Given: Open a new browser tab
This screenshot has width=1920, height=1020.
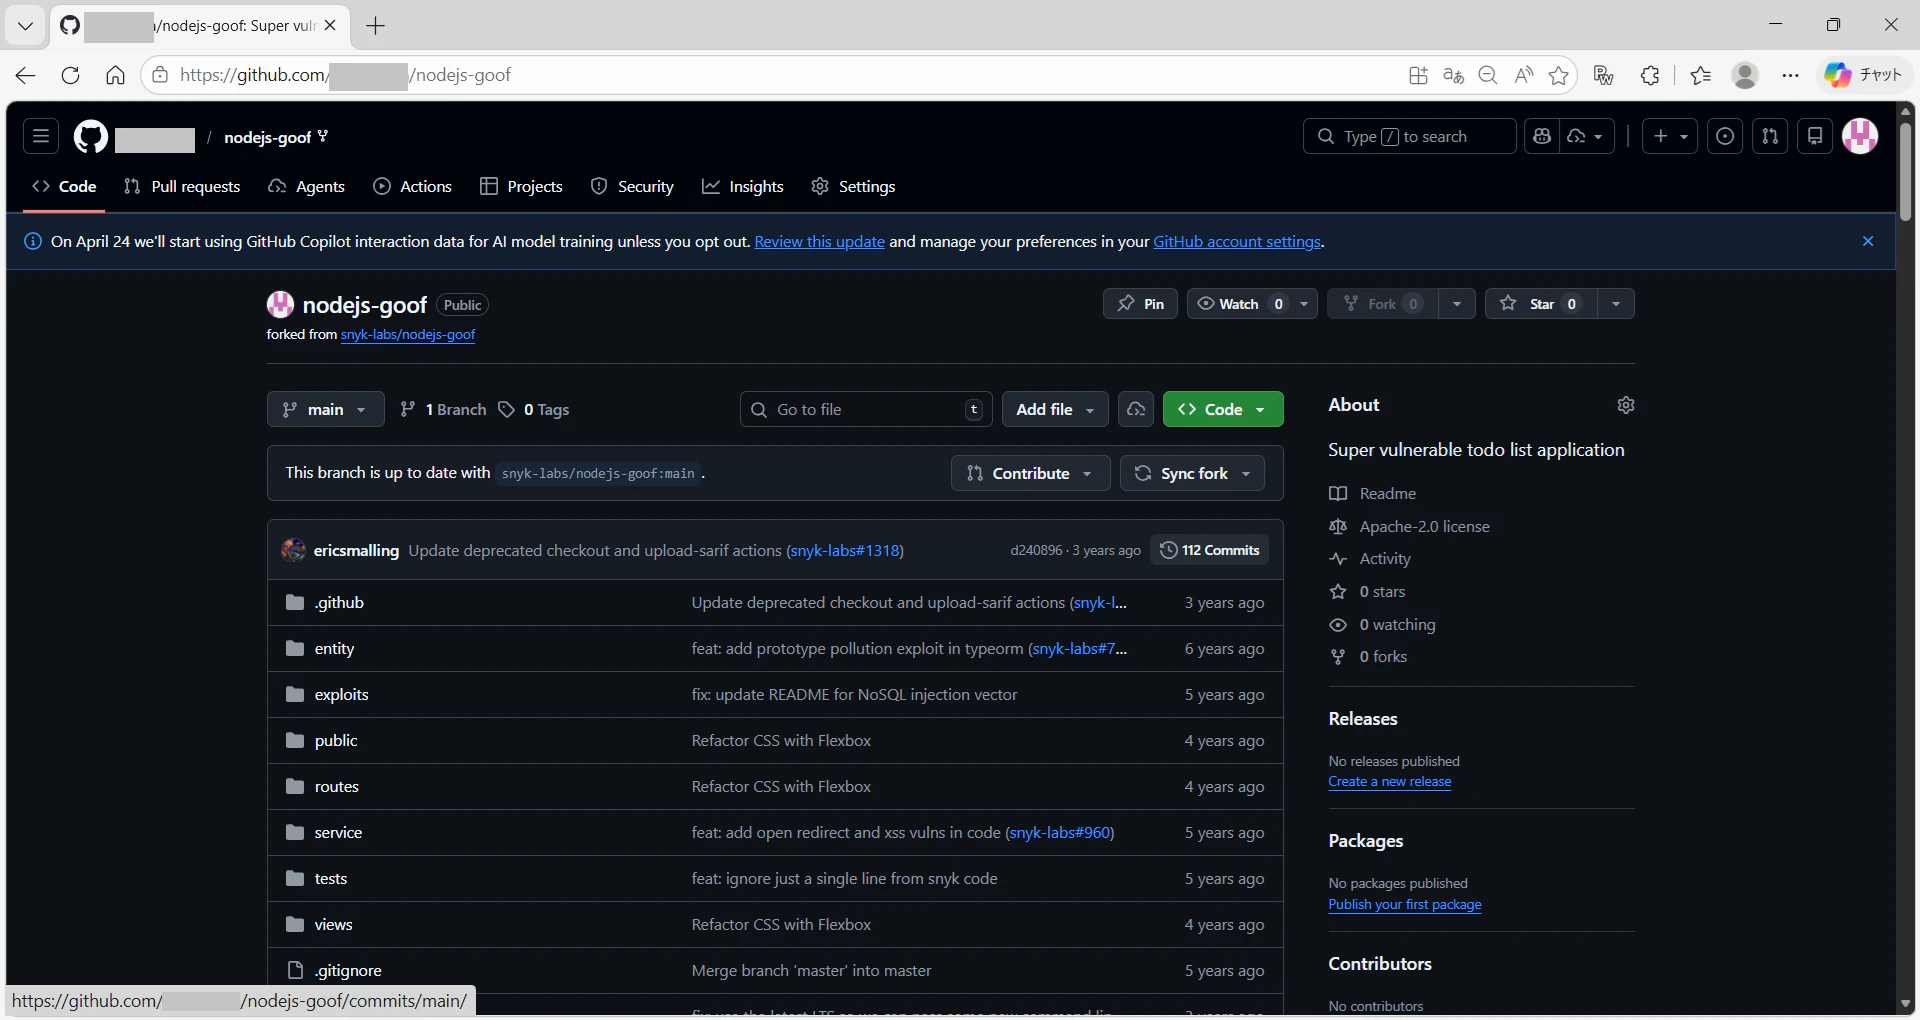Looking at the screenshot, I should coord(376,26).
